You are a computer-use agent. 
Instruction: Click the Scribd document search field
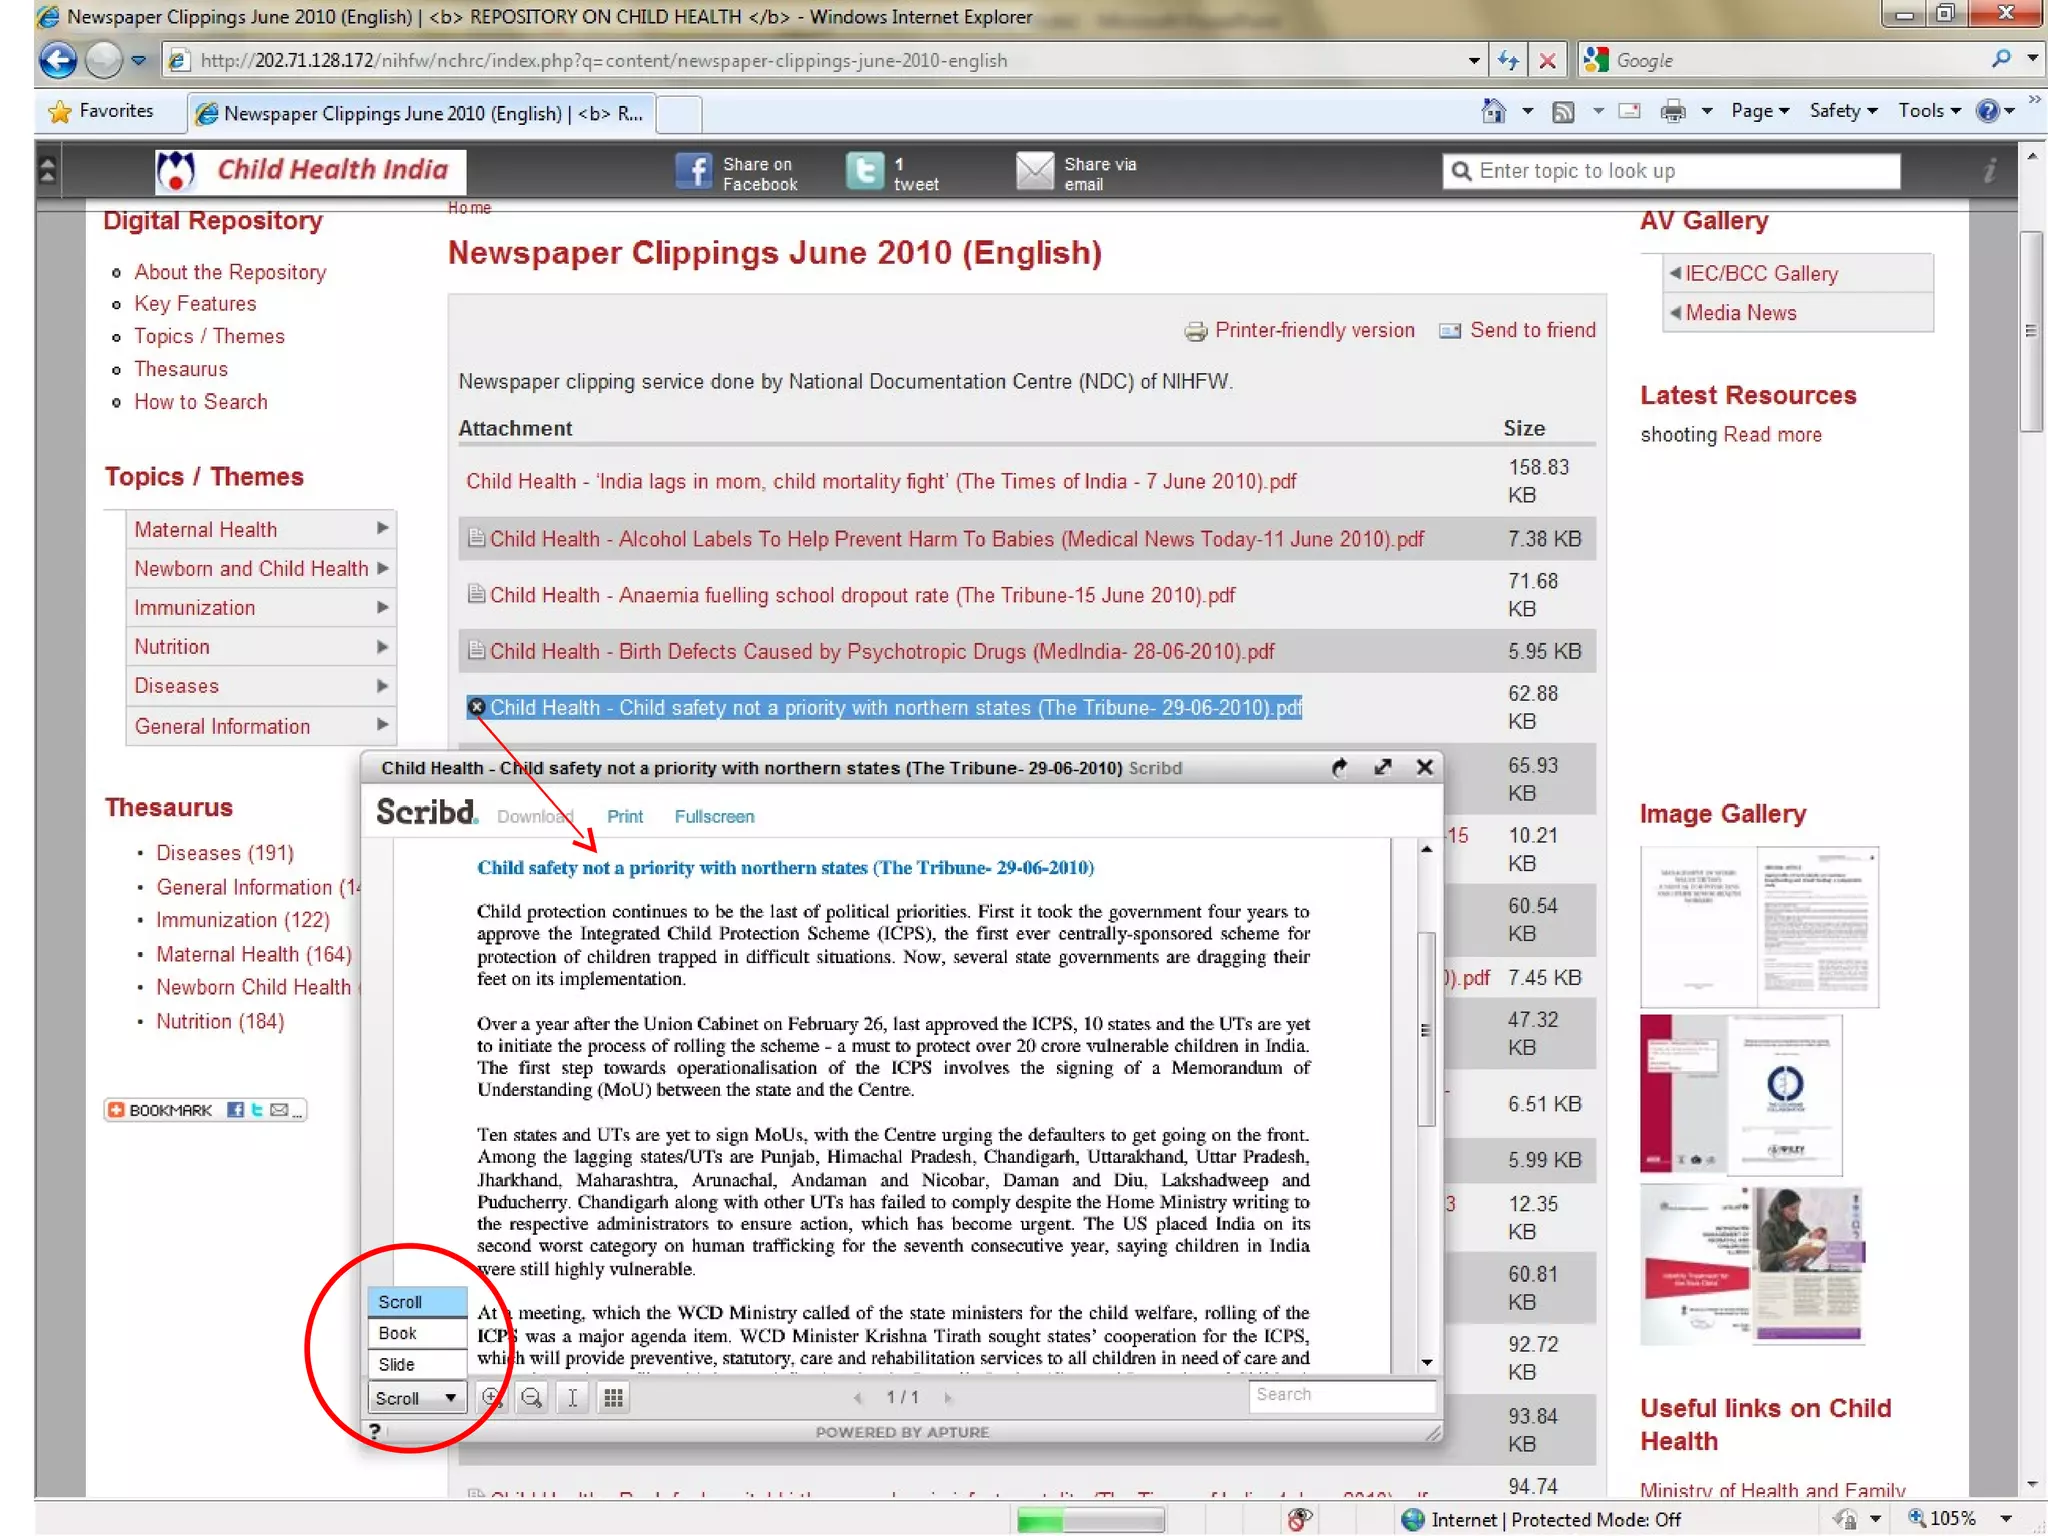coord(1340,1395)
